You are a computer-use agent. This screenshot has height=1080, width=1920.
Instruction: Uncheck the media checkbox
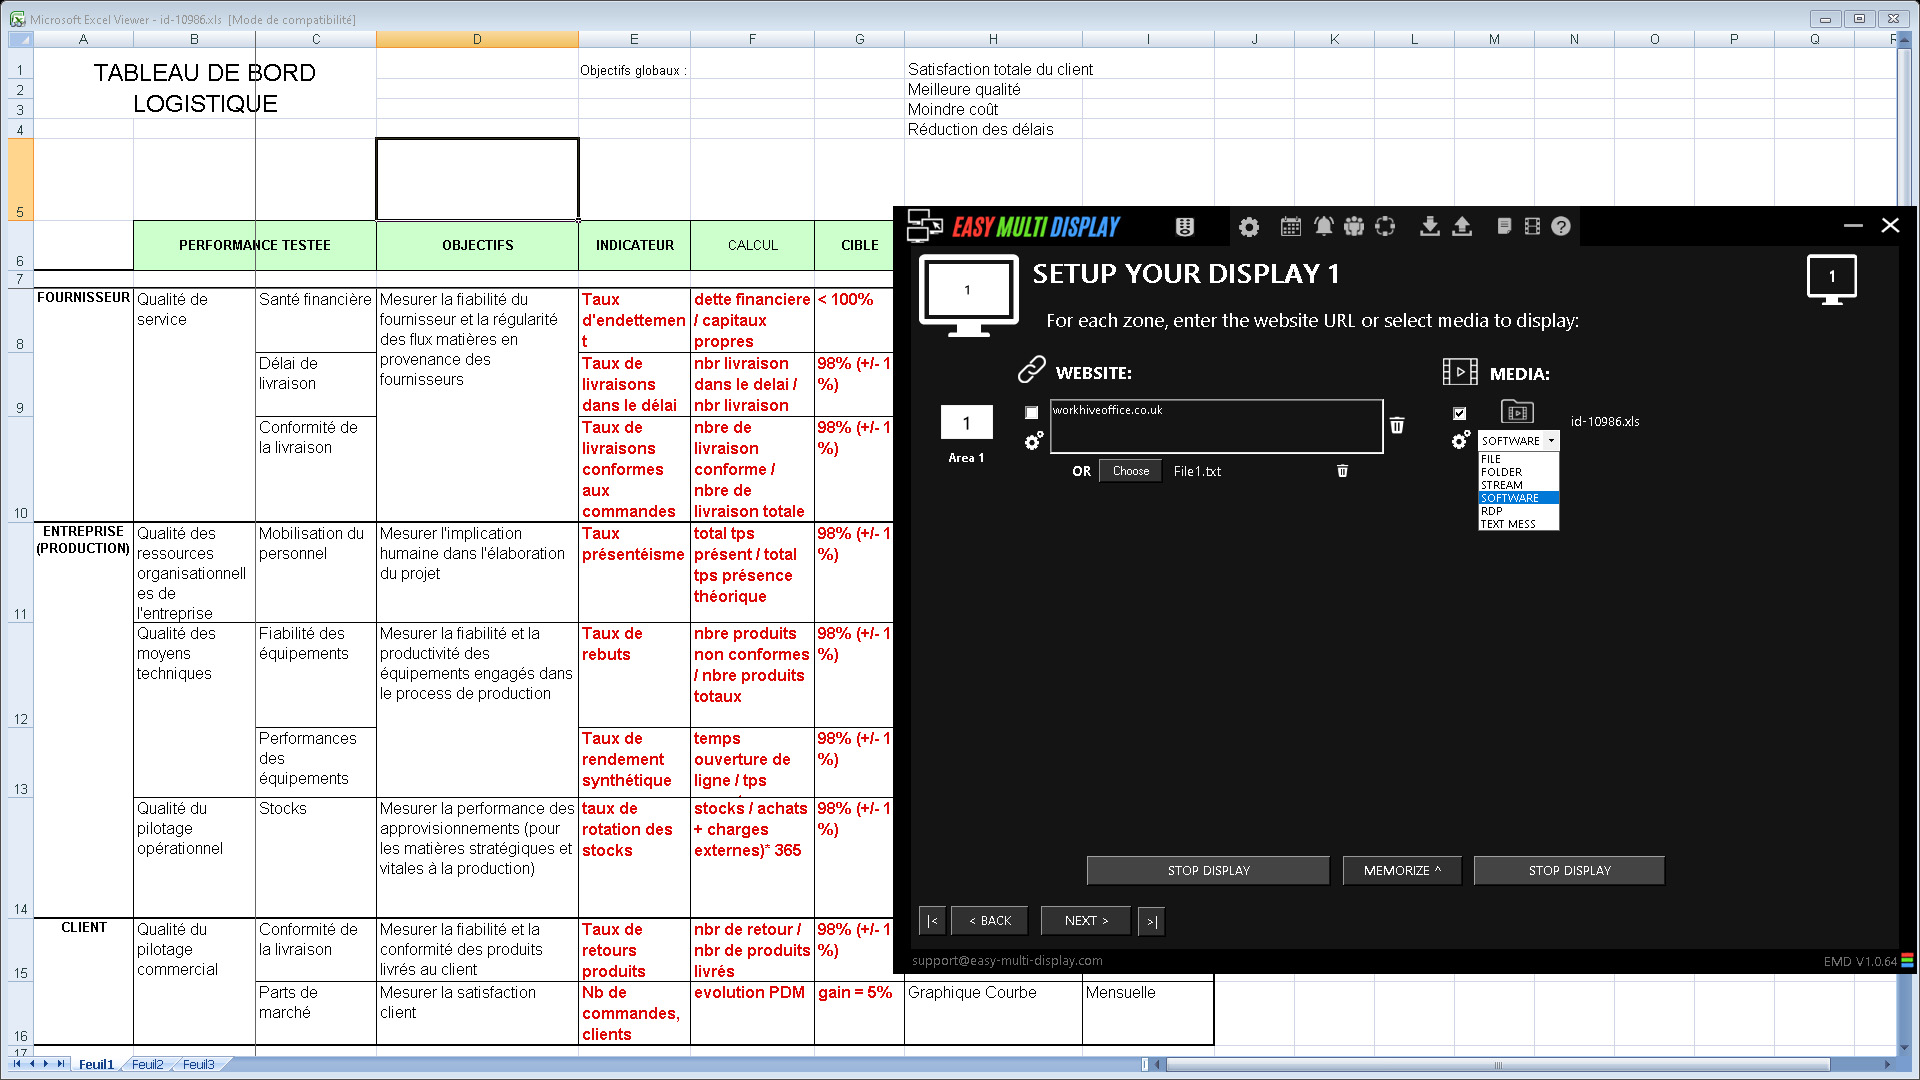pos(1460,413)
